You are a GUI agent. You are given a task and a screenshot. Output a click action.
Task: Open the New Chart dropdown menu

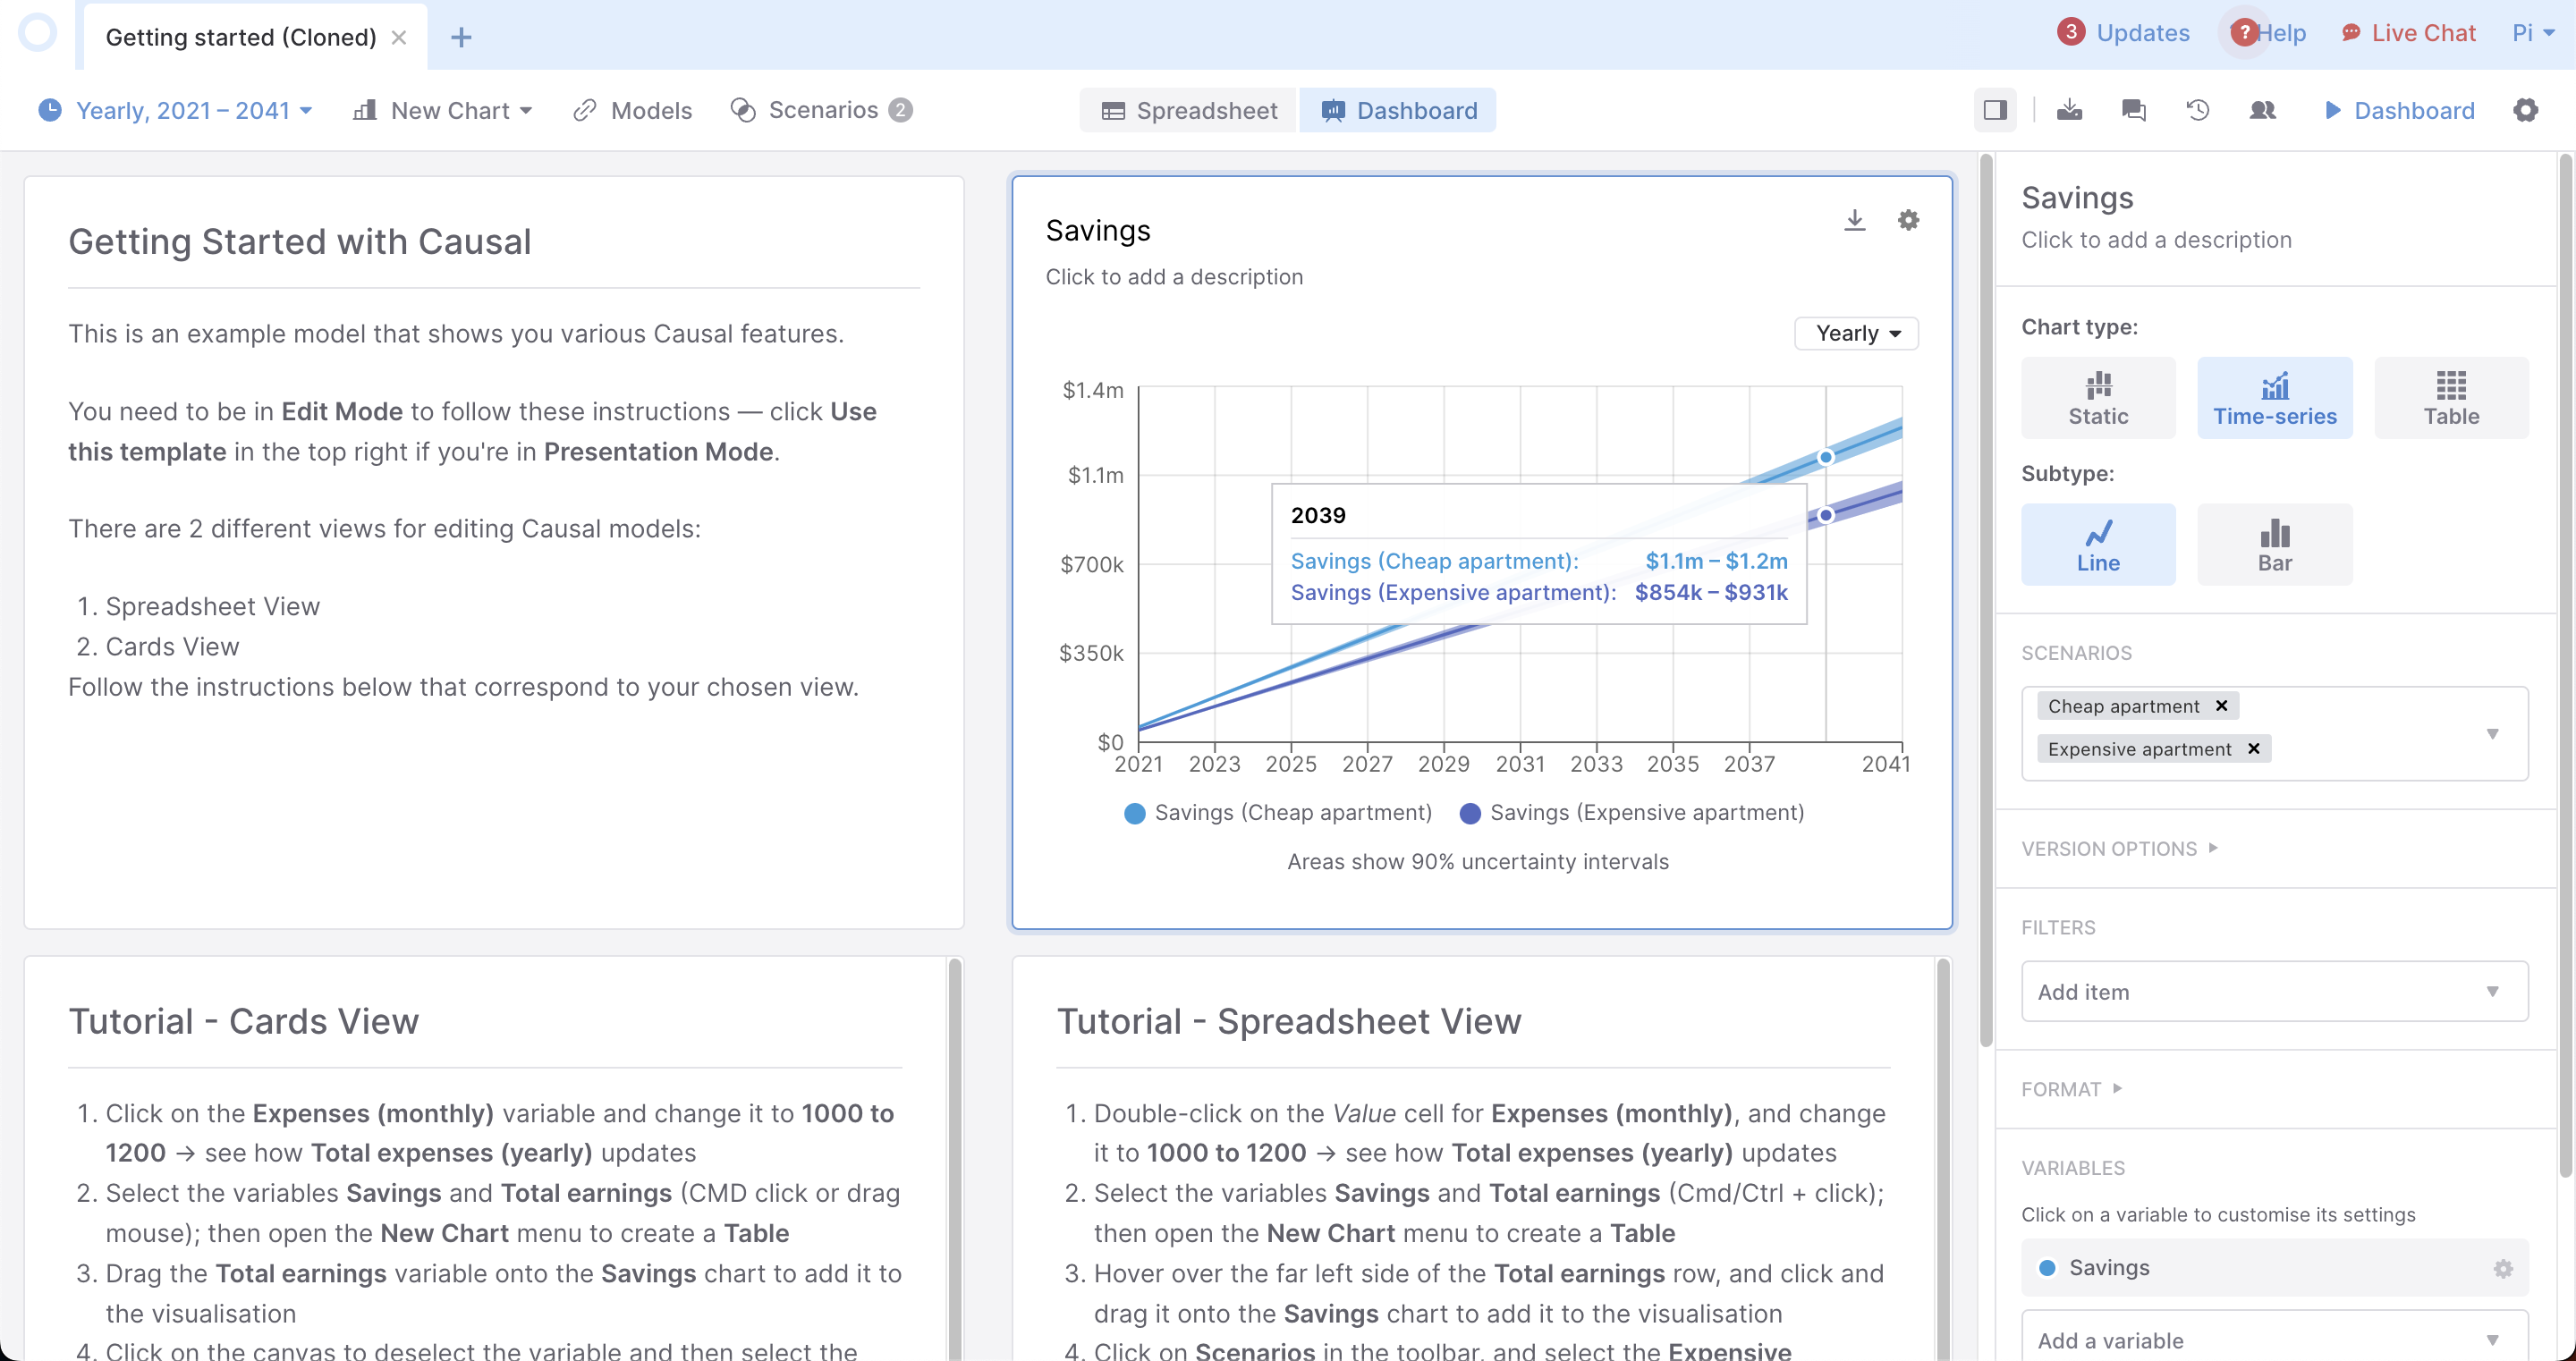443,110
